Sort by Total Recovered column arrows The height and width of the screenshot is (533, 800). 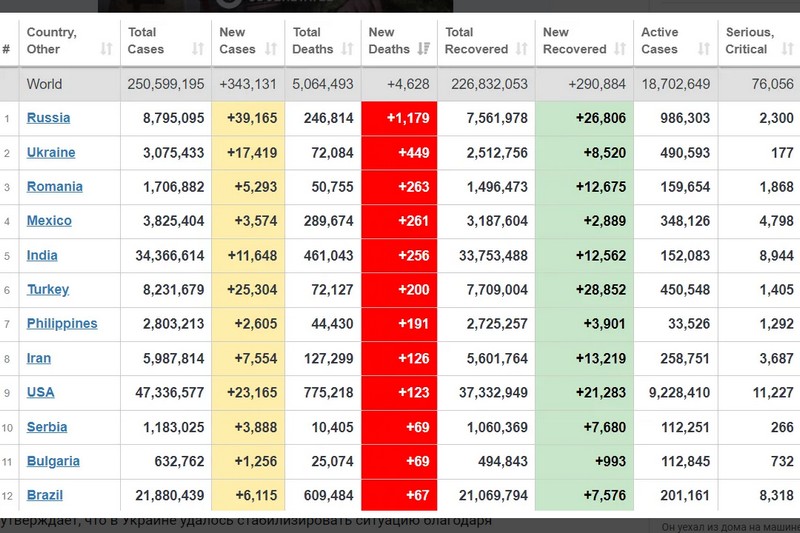(521, 49)
